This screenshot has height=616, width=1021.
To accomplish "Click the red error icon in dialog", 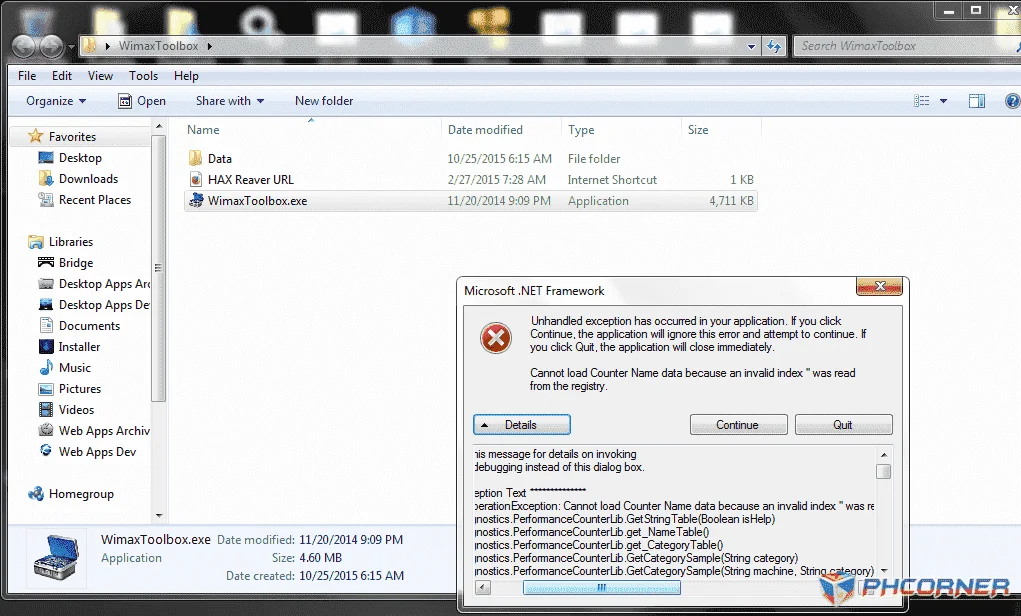I will coord(496,339).
